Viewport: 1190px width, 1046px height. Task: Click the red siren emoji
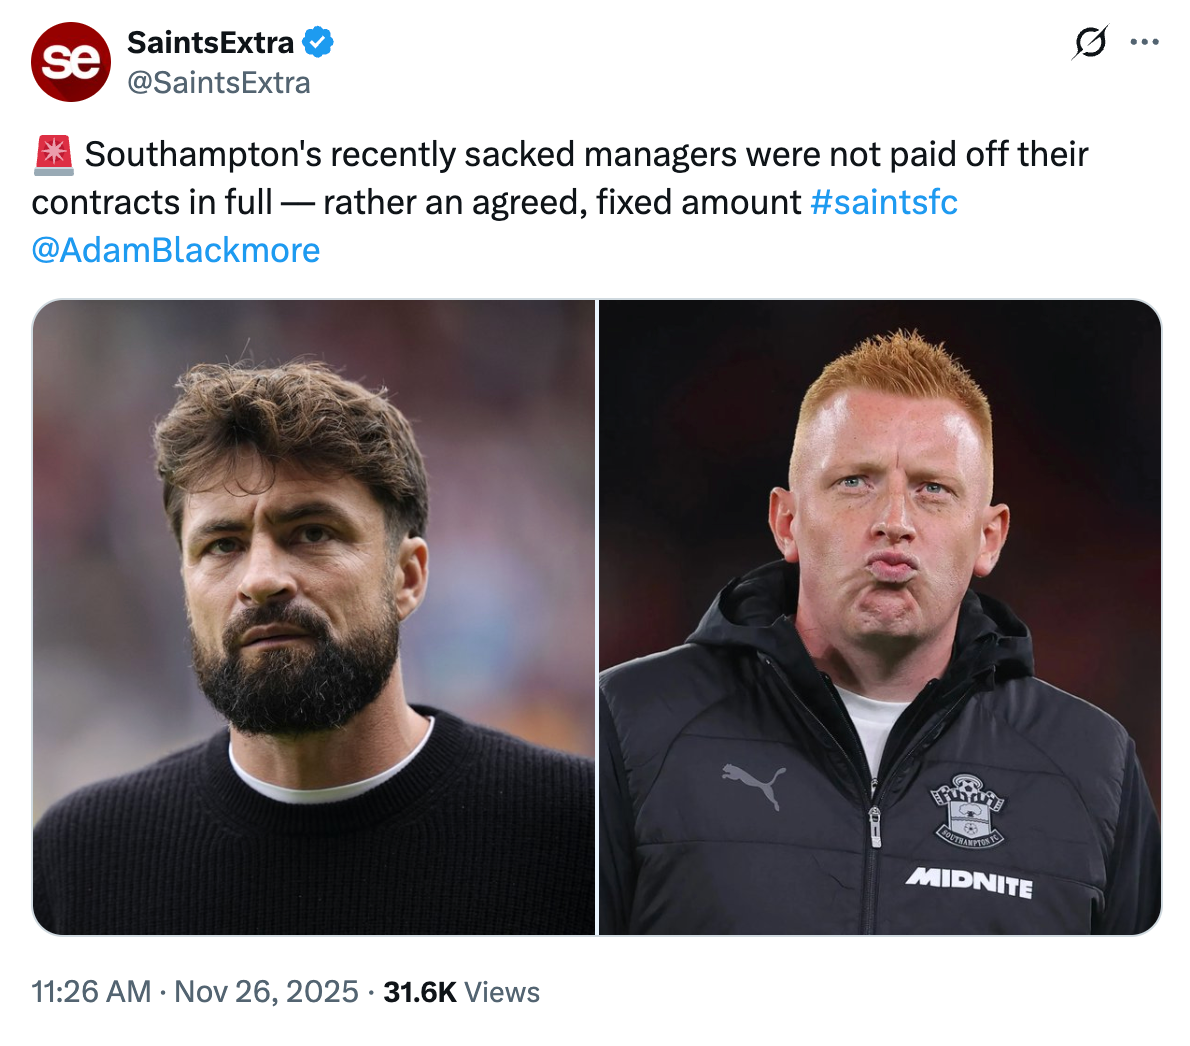pos(54,155)
